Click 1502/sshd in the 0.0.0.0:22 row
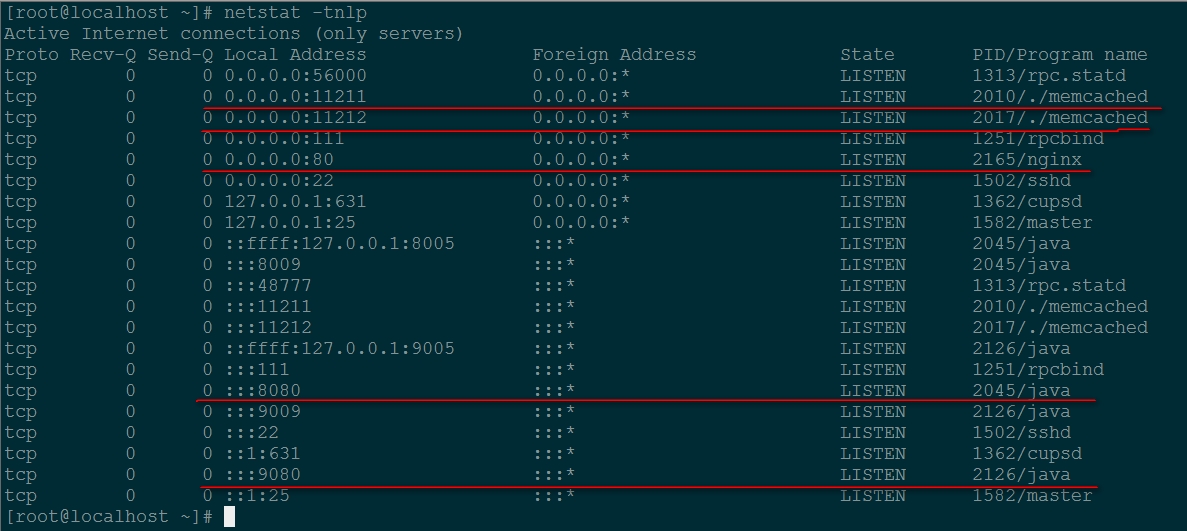 click(1021, 181)
